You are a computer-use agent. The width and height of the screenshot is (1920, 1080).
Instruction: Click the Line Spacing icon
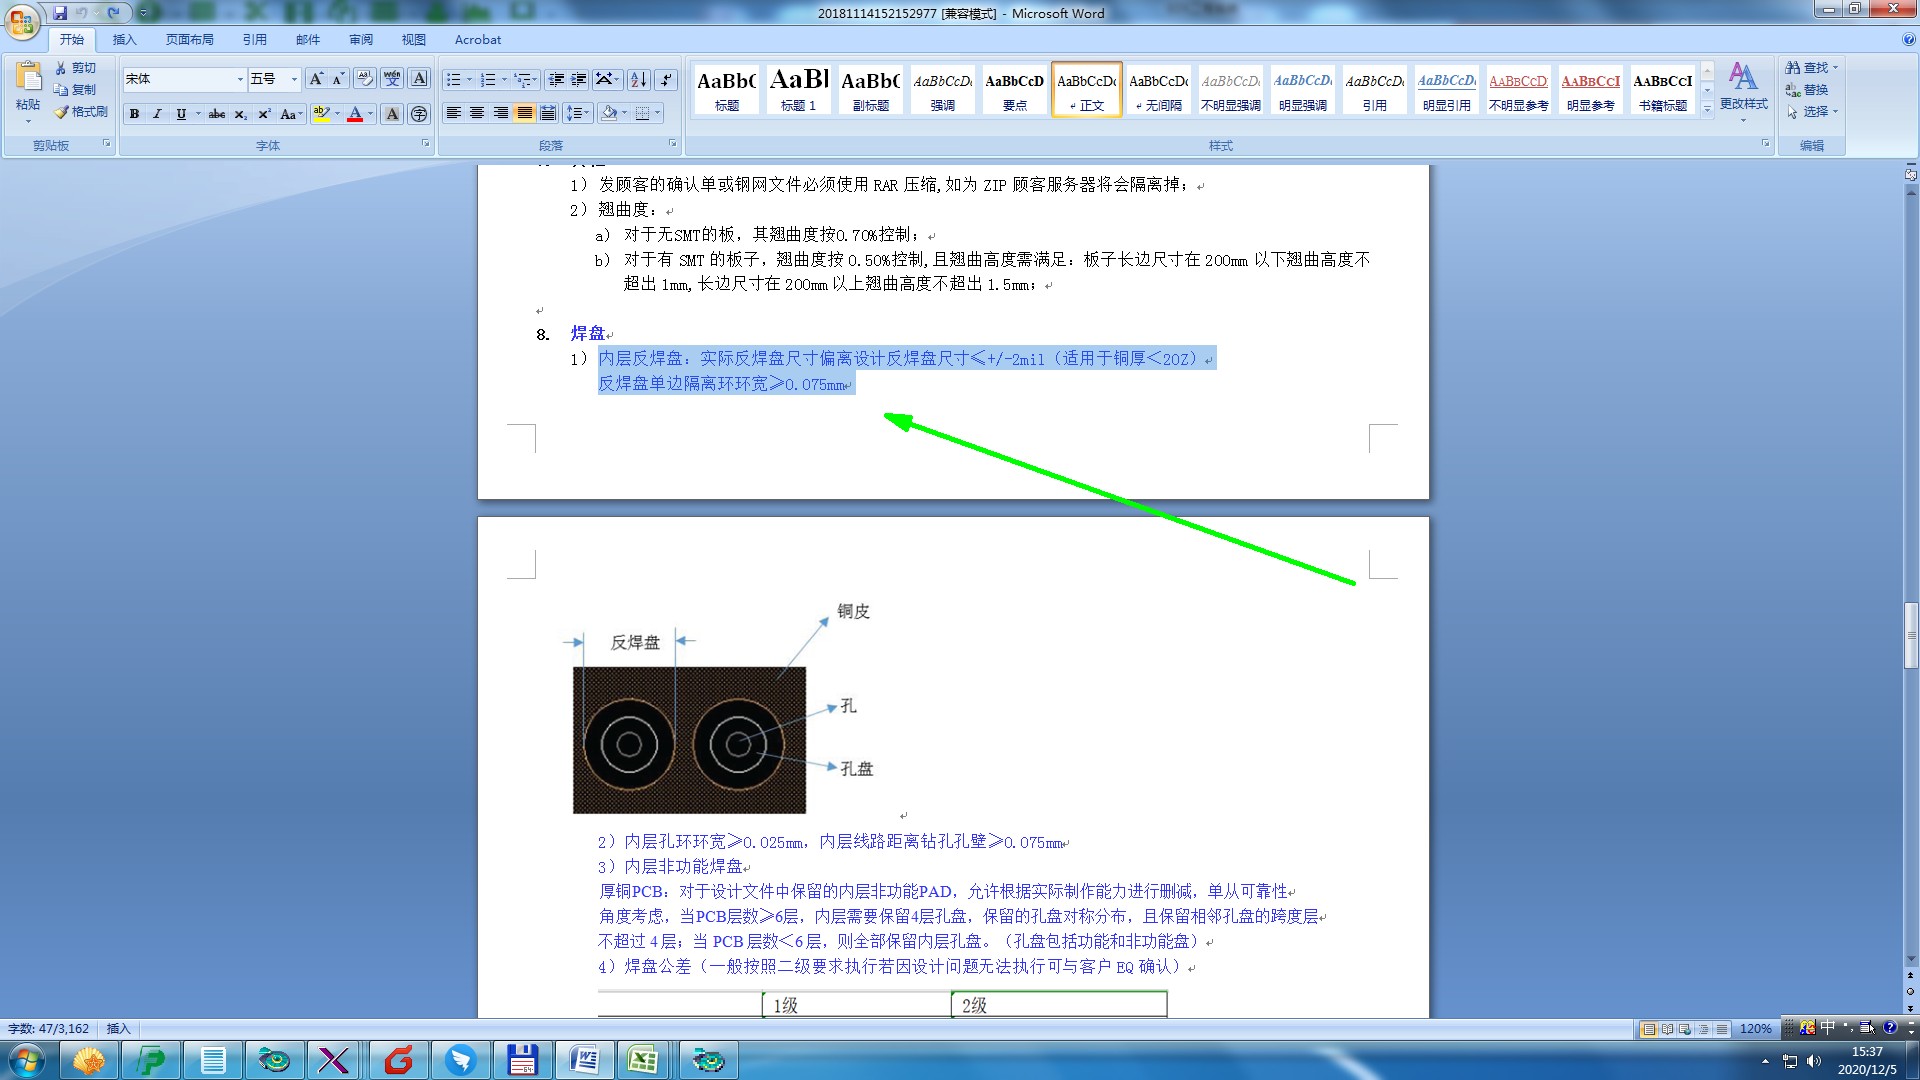point(575,113)
